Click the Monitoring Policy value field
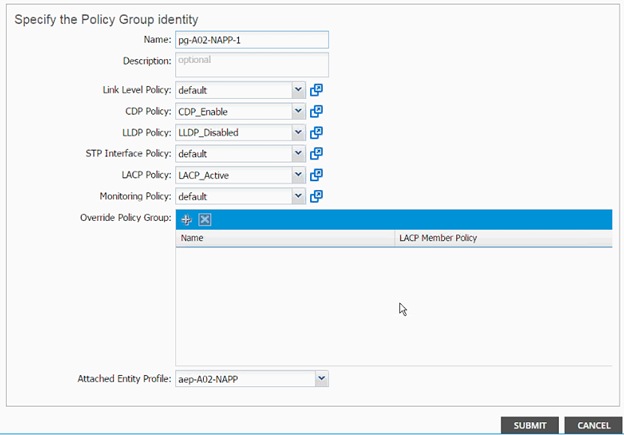The width and height of the screenshot is (624, 435). [234, 196]
